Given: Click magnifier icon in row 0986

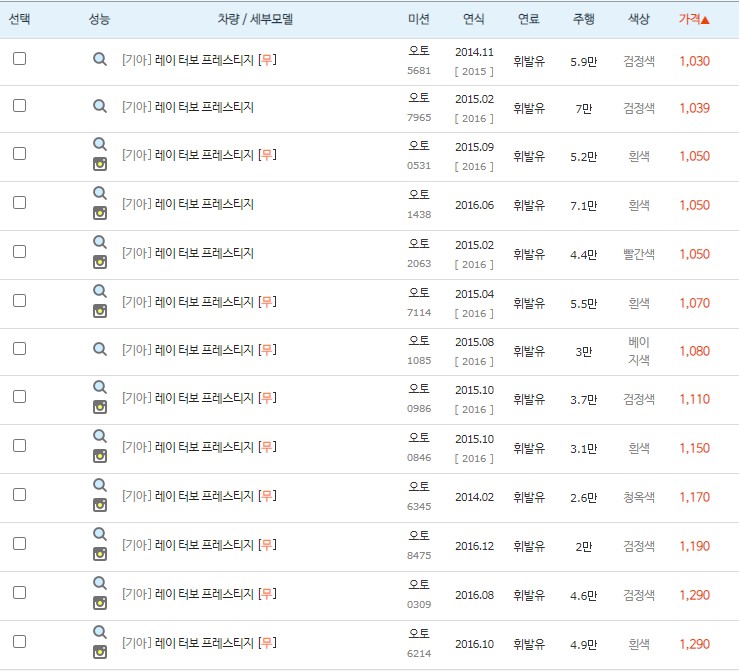Looking at the screenshot, I should 99,387.
